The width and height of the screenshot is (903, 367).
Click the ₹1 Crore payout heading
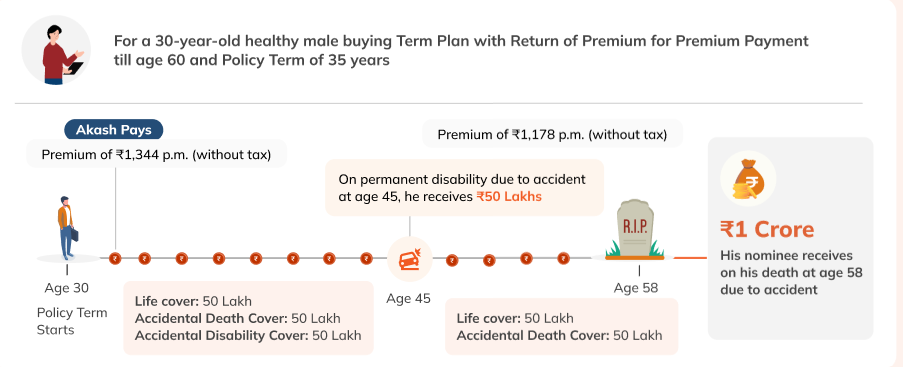pyautogui.click(x=767, y=229)
